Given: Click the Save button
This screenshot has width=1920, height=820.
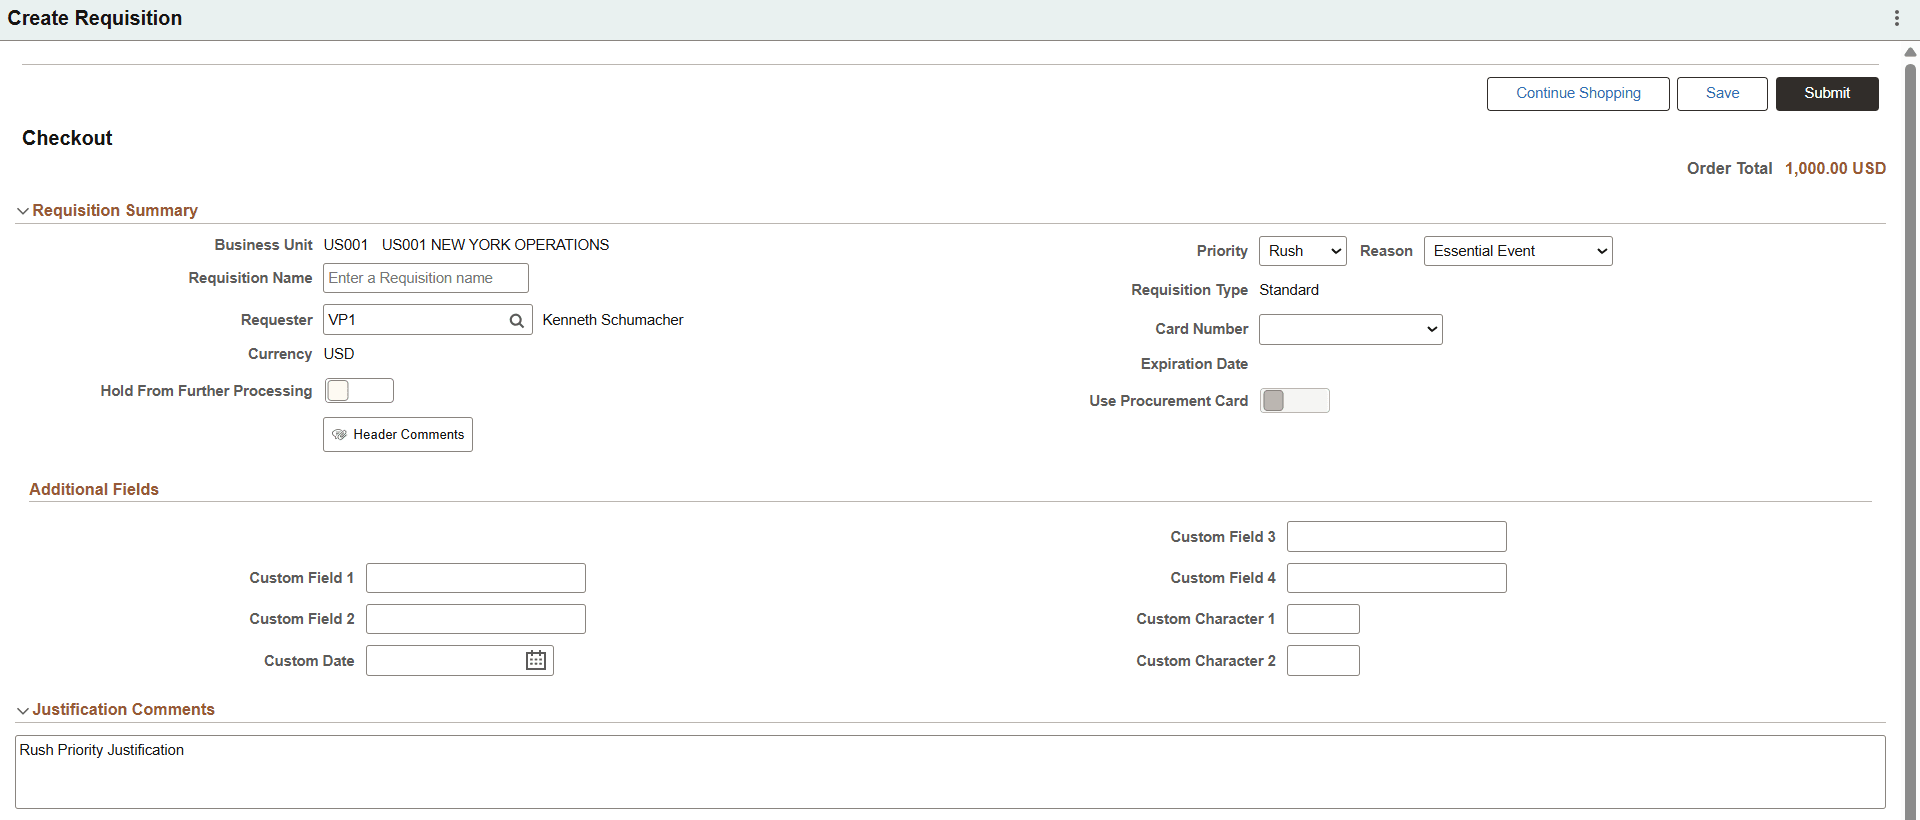Looking at the screenshot, I should (1722, 94).
